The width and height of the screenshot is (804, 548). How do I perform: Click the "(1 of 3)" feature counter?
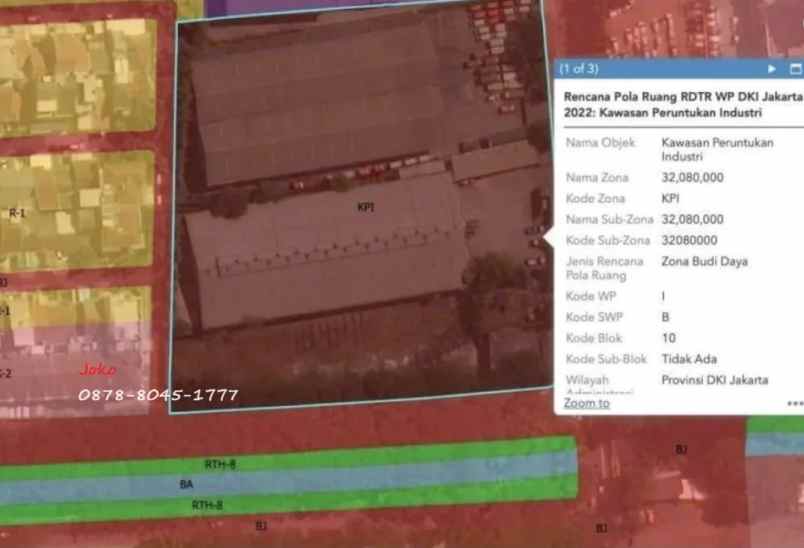coord(579,69)
